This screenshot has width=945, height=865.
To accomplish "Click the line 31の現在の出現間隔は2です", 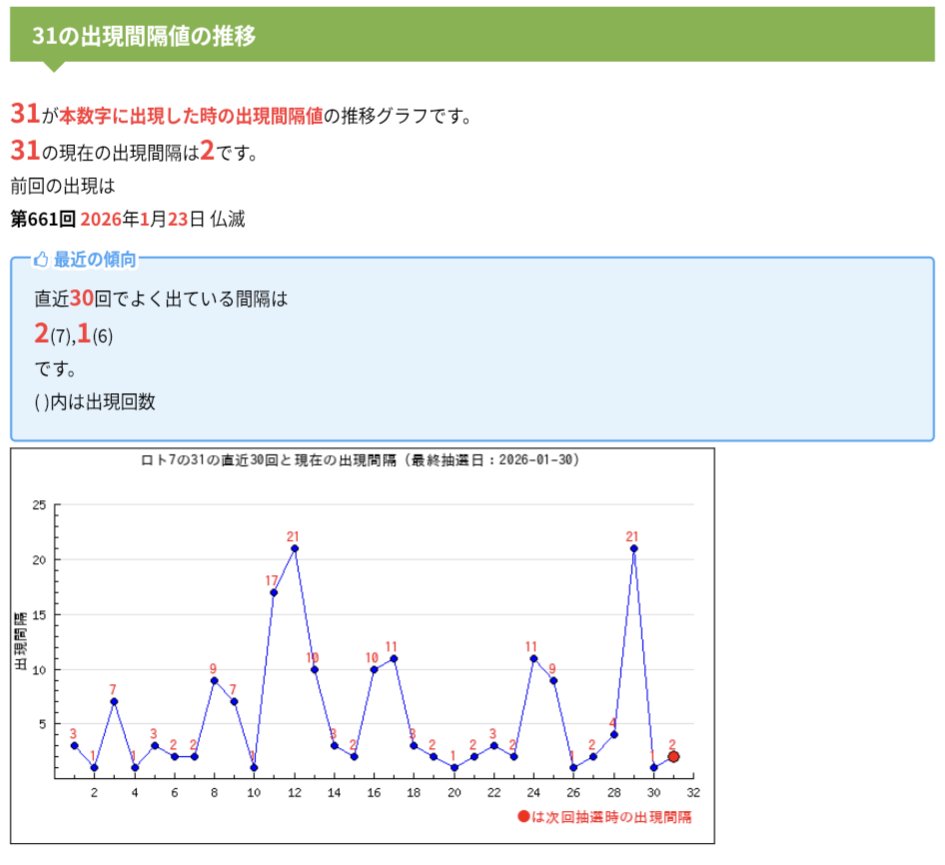I will pyautogui.click(x=134, y=151).
